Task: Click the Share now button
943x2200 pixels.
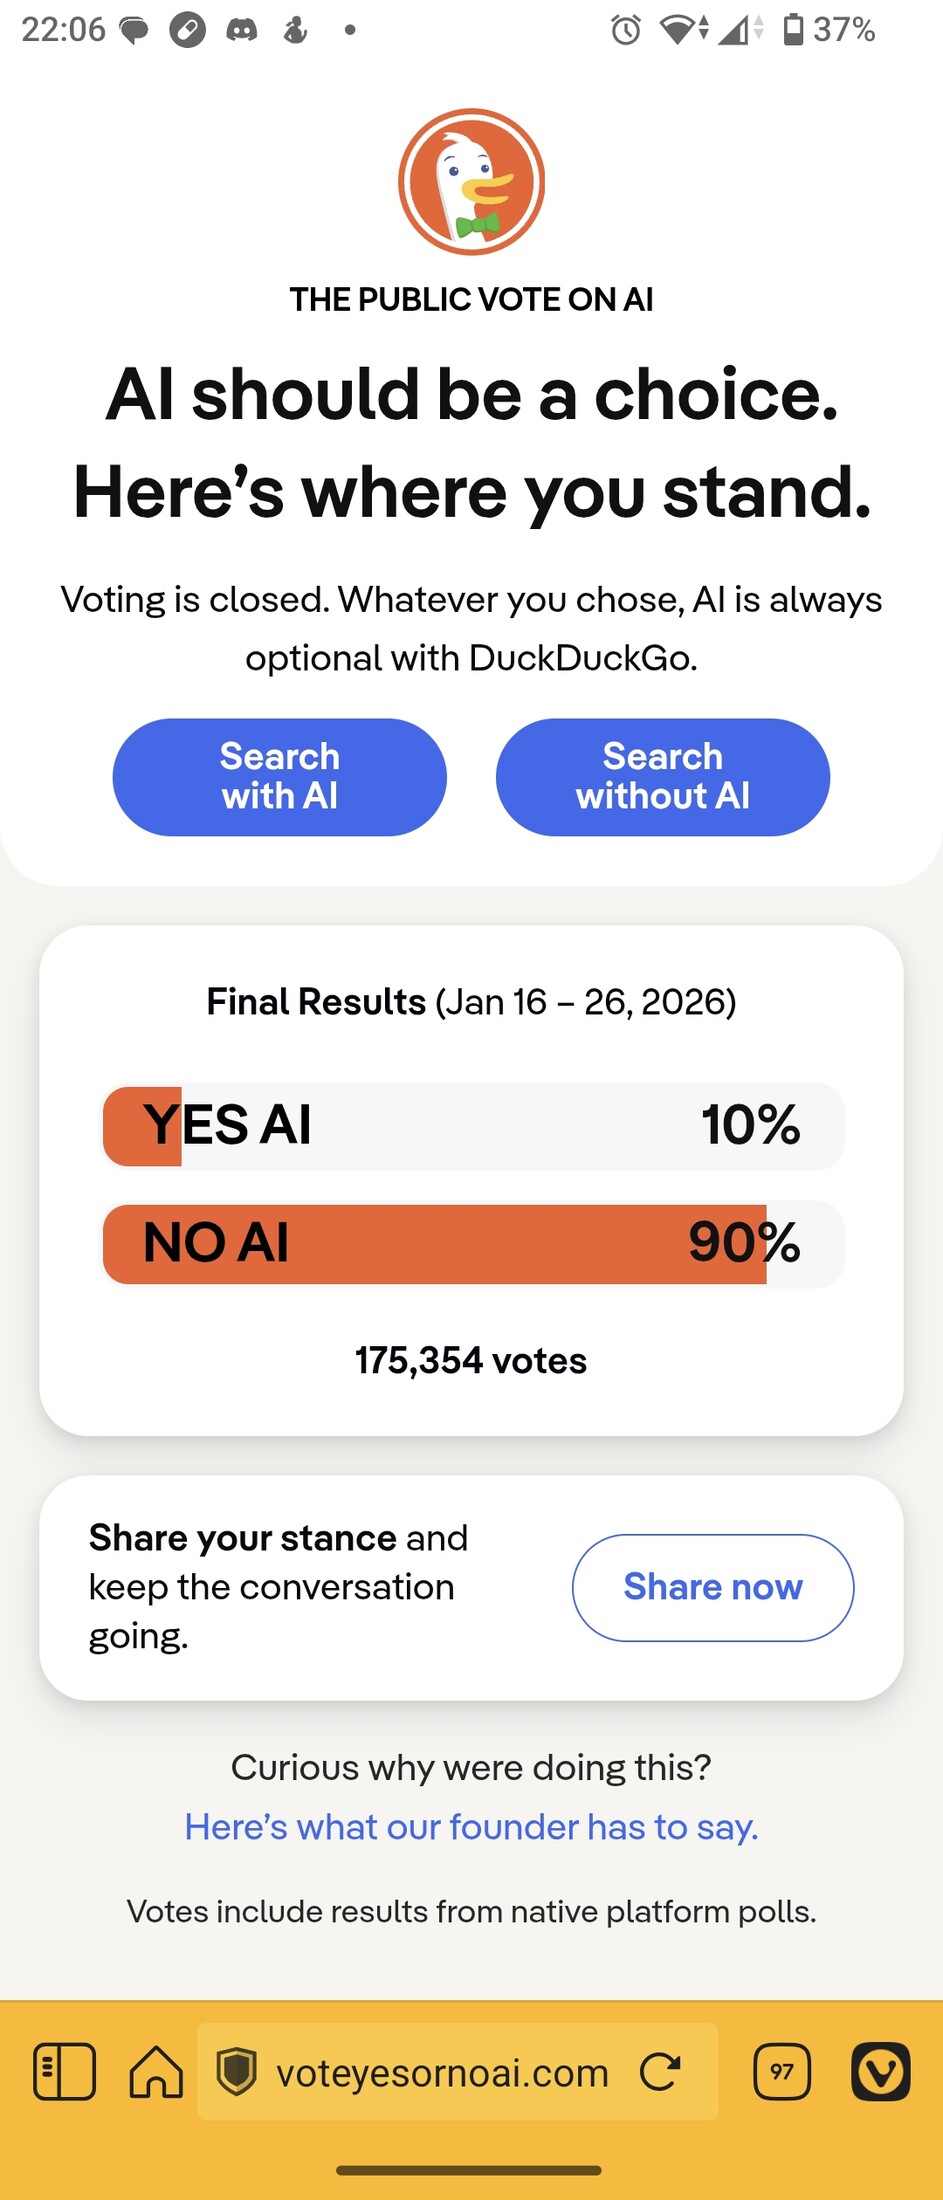Action: pos(712,1587)
